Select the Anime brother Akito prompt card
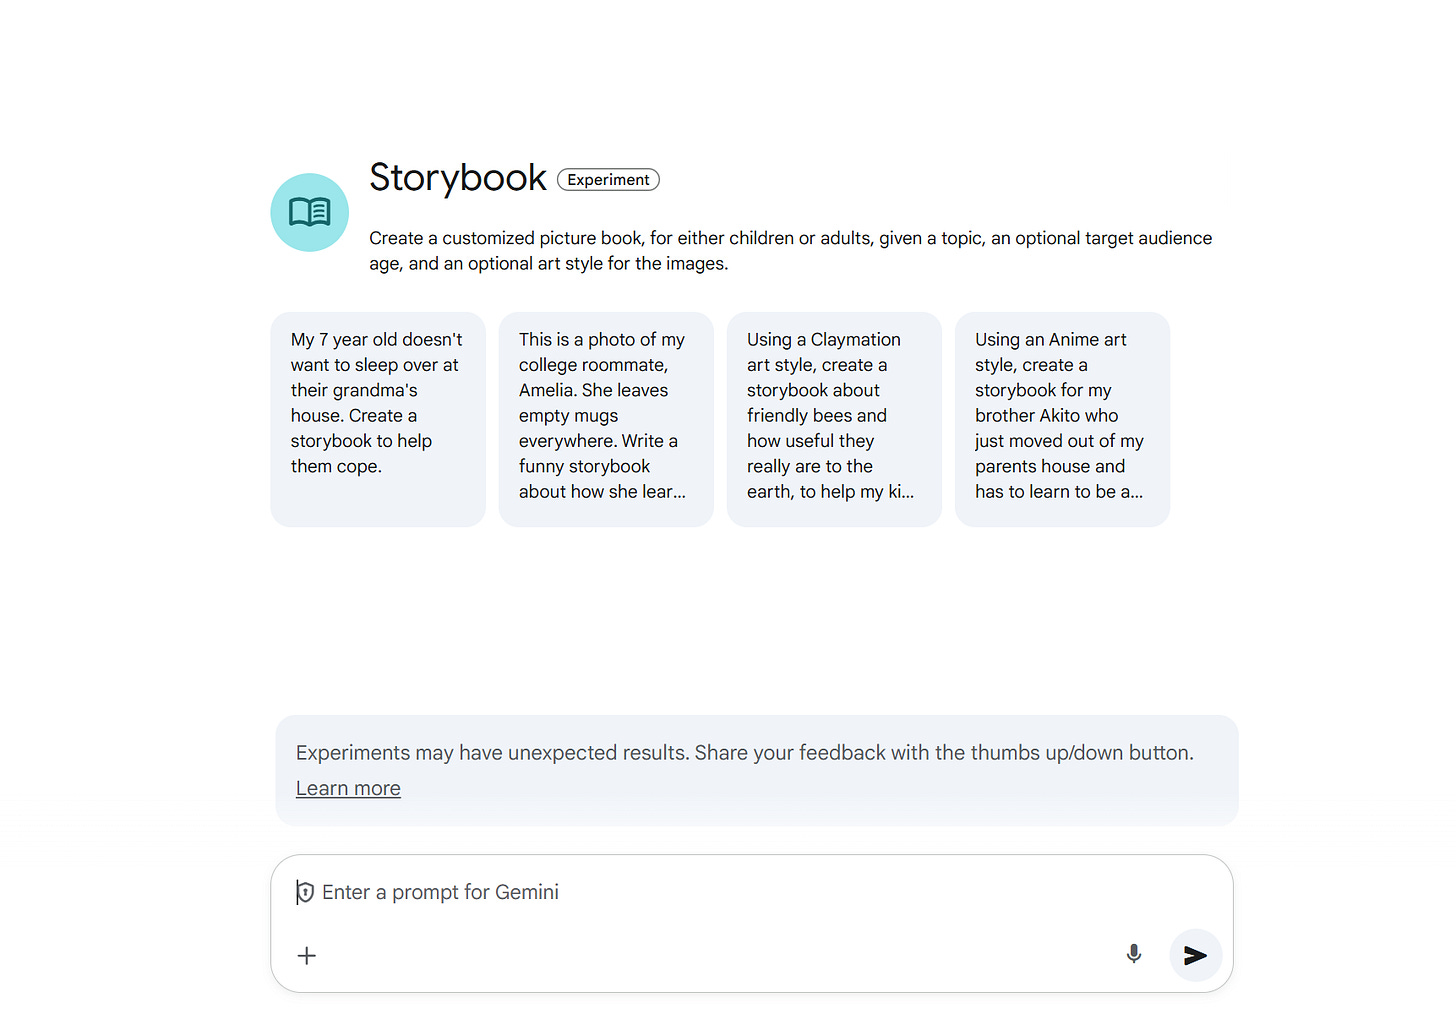This screenshot has width=1456, height=1030. pos(1062,419)
